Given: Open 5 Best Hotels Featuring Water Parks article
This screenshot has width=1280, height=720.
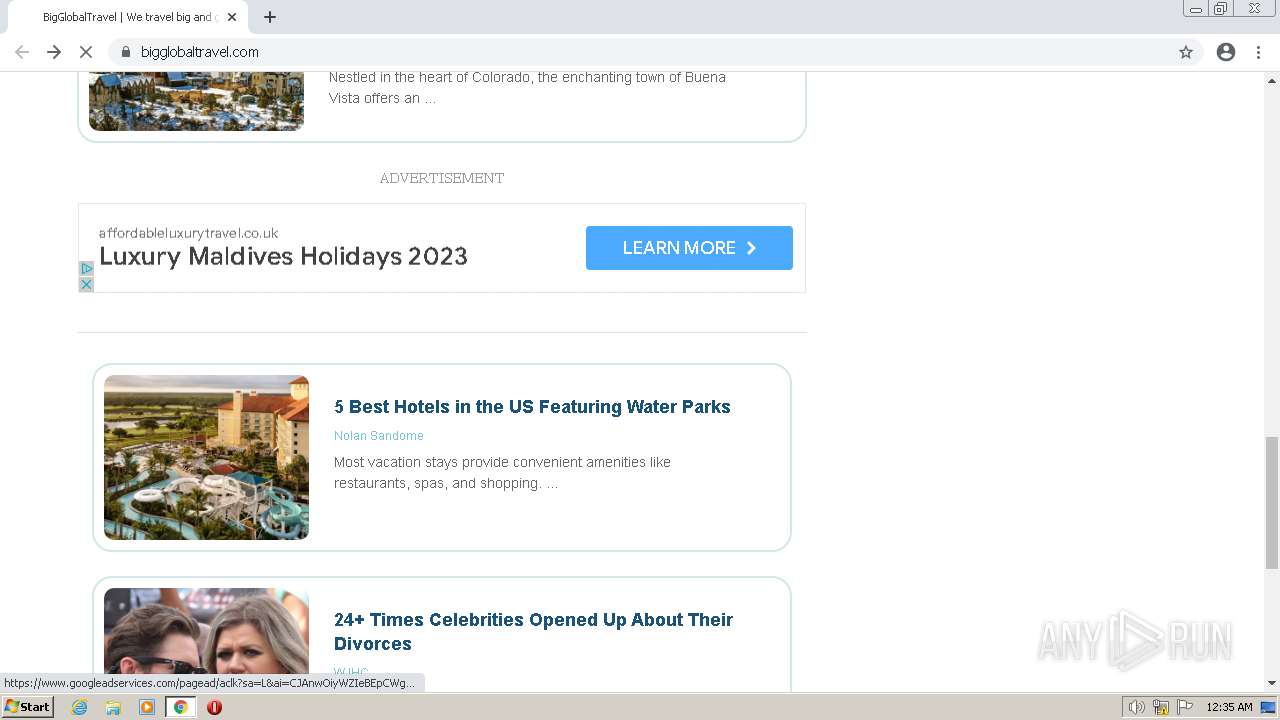Looking at the screenshot, I should [x=532, y=407].
